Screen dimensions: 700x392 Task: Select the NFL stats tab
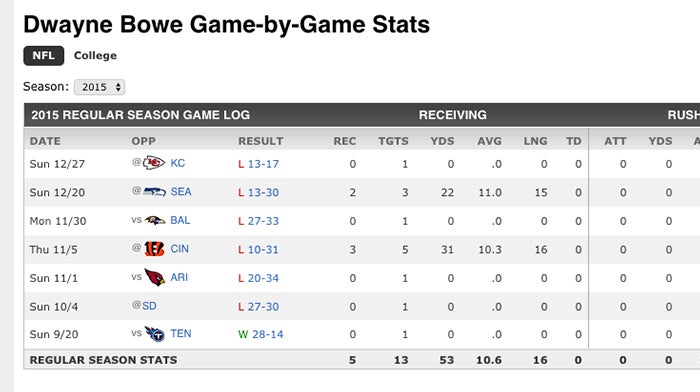point(44,56)
